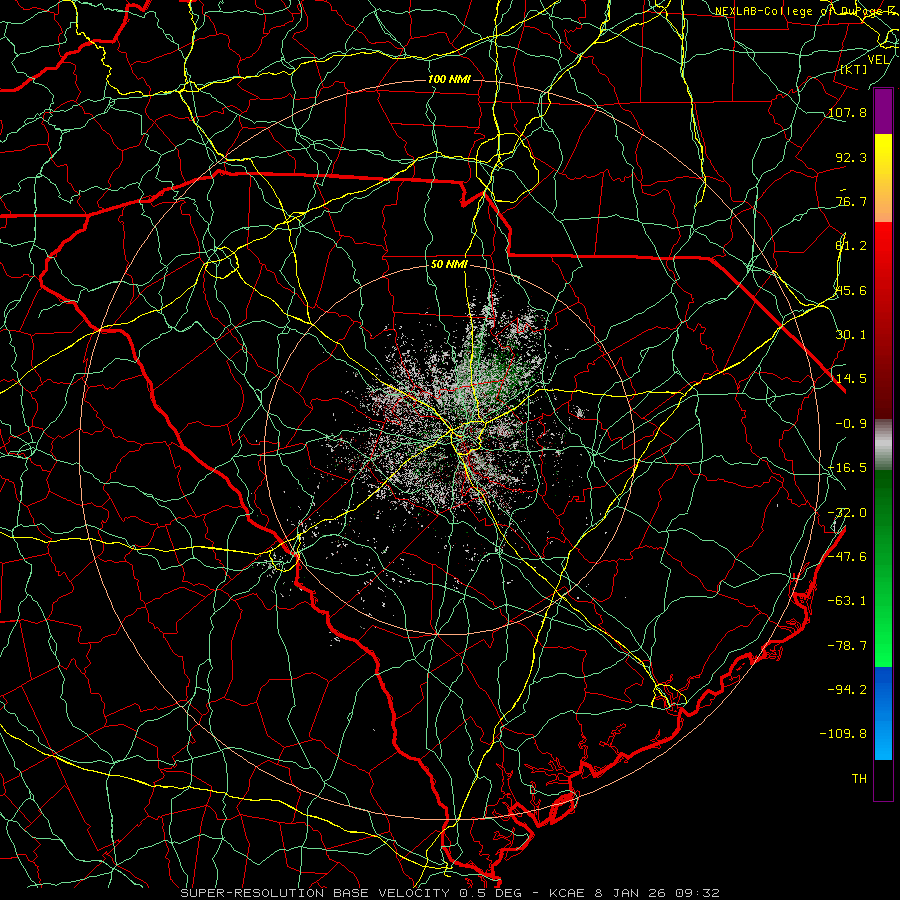Click the NEXLAB-College of DuPage credit text
The image size is (900, 900).
click(x=806, y=11)
